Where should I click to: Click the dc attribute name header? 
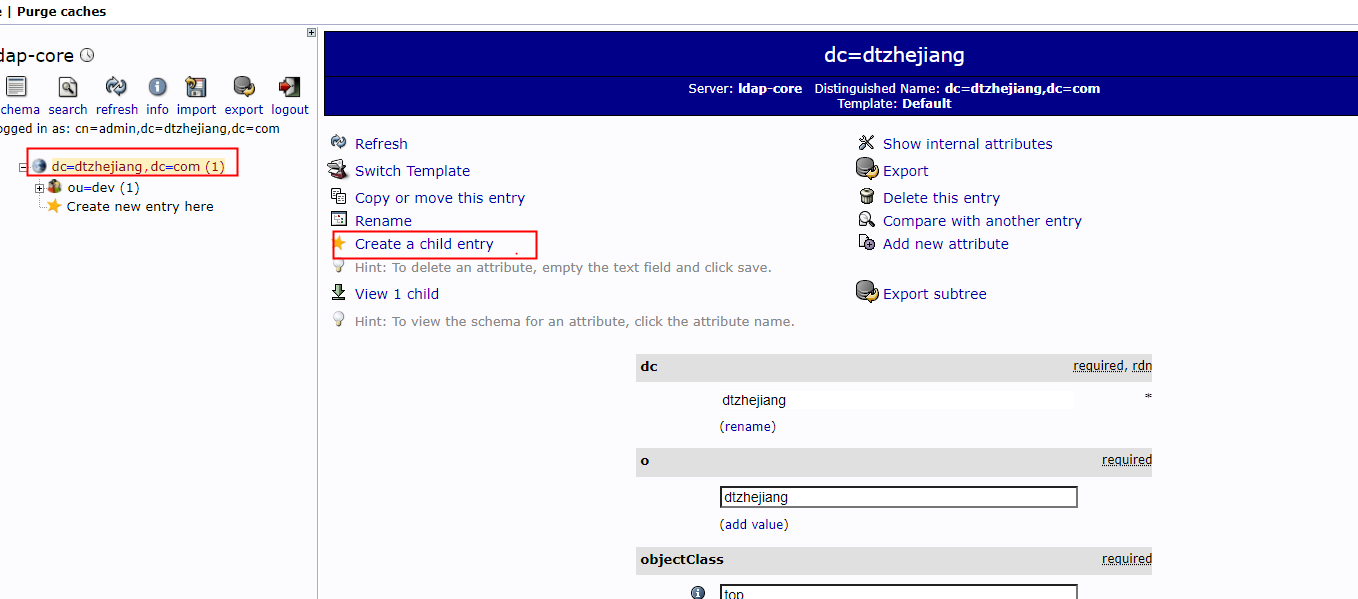coord(649,366)
